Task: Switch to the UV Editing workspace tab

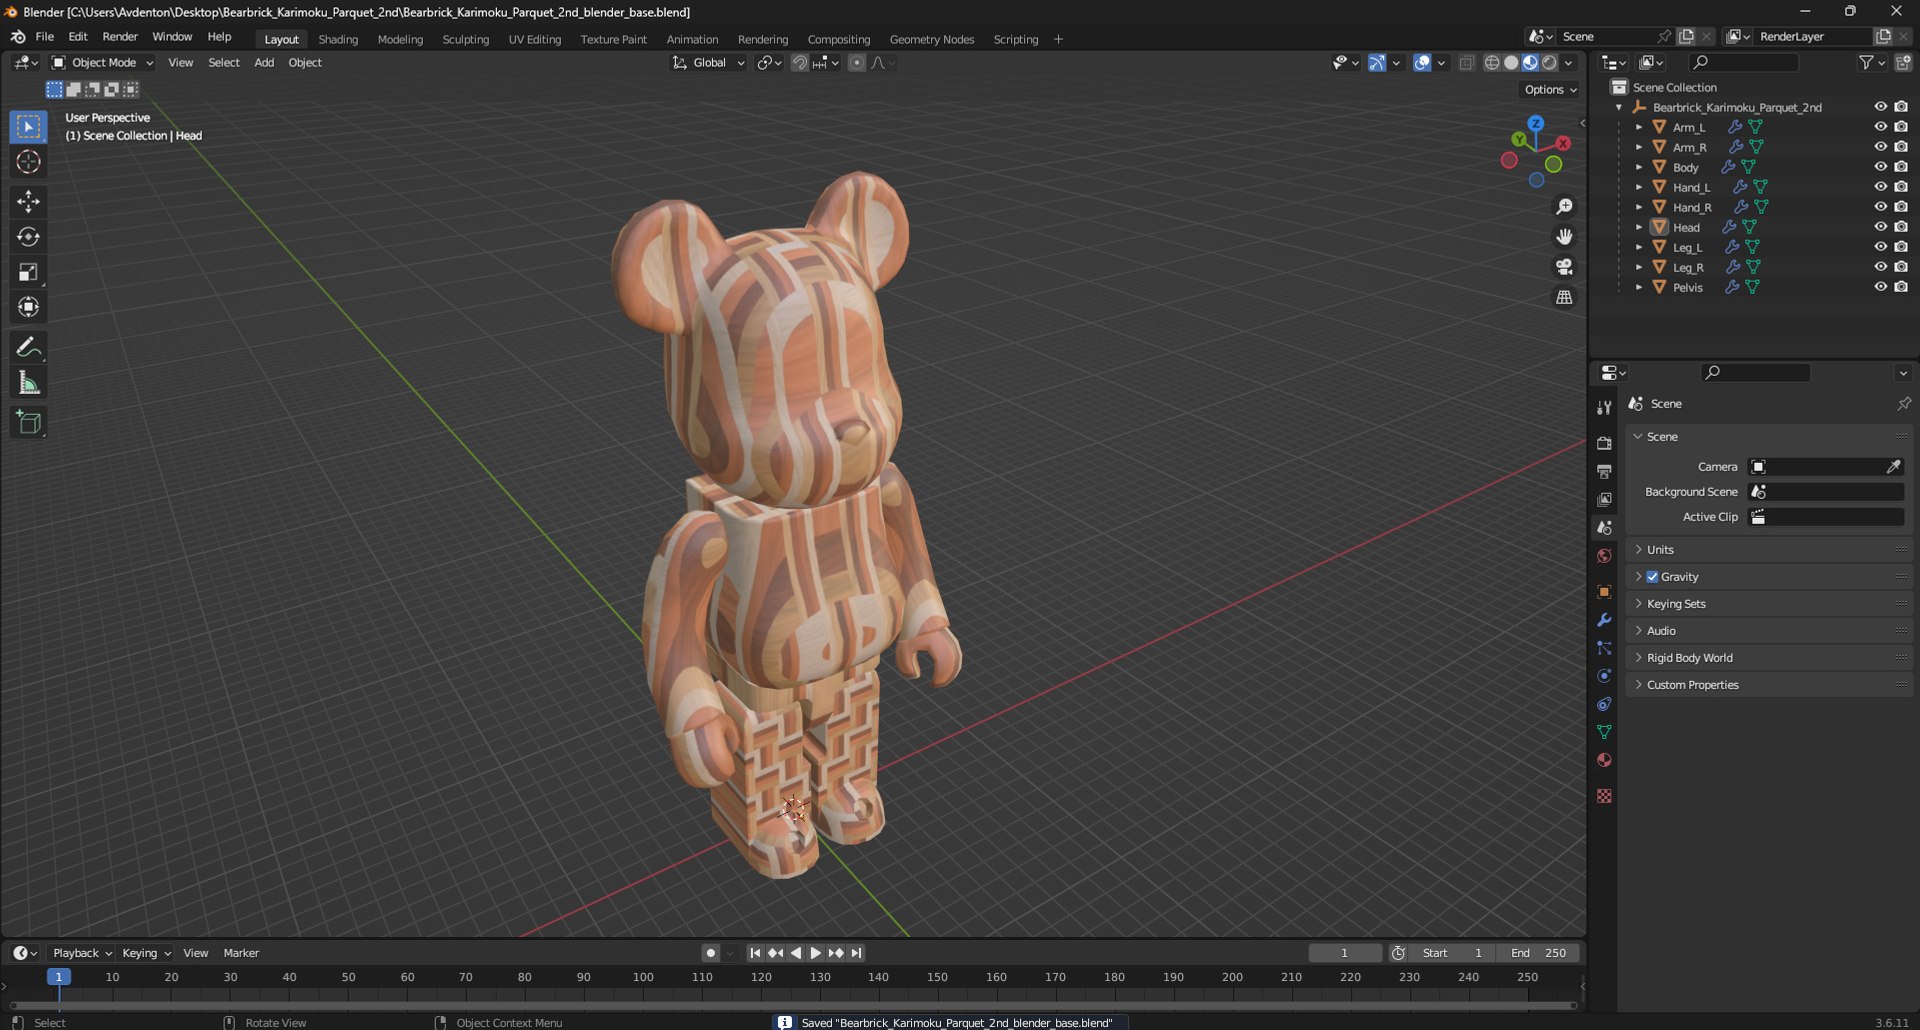Action: coord(535,40)
